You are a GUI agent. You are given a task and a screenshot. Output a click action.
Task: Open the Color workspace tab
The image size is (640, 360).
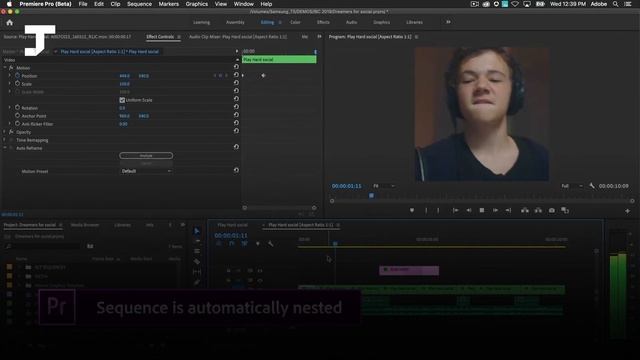point(295,22)
